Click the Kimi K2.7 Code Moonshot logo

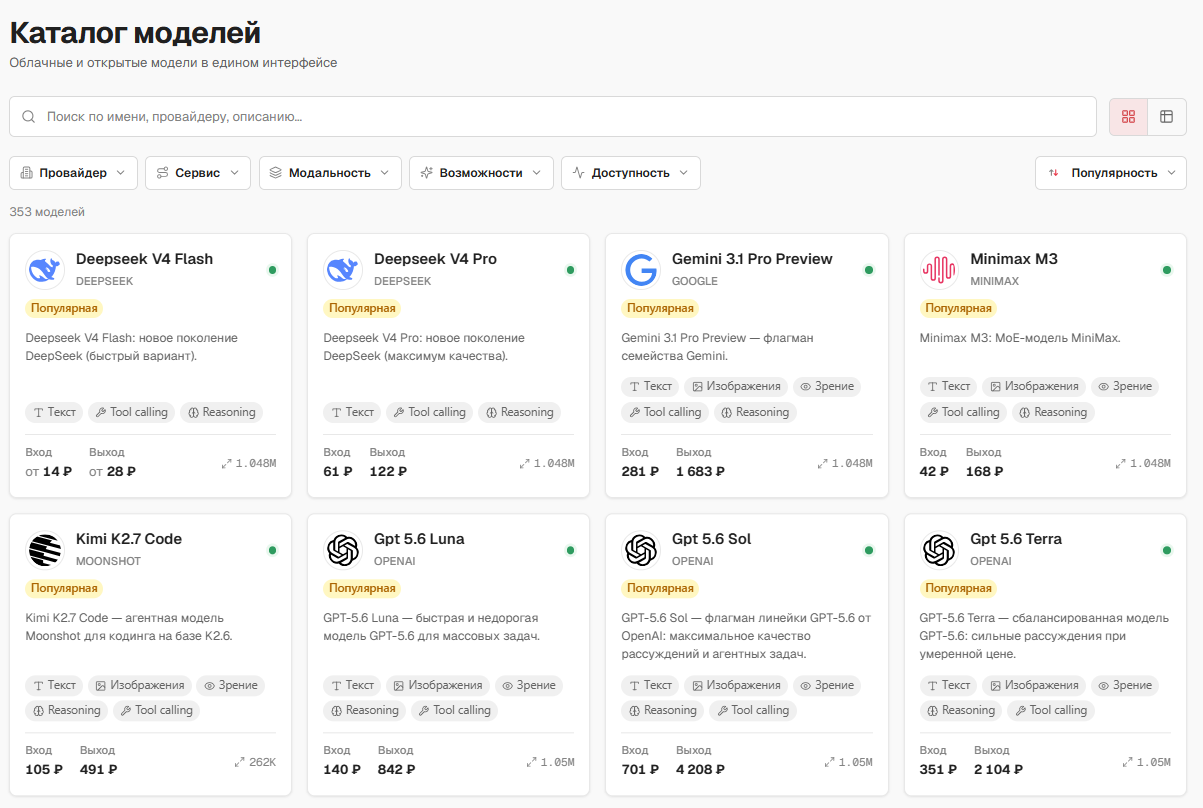tap(45, 550)
